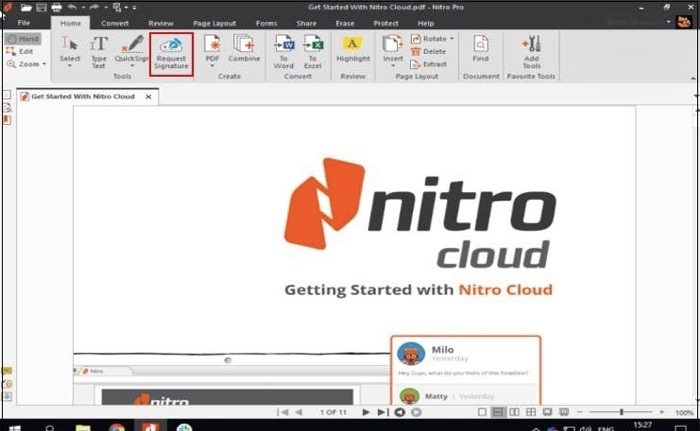Image resolution: width=700 pixels, height=431 pixels.
Task: Adjust the zoom slider handle
Action: 621,412
